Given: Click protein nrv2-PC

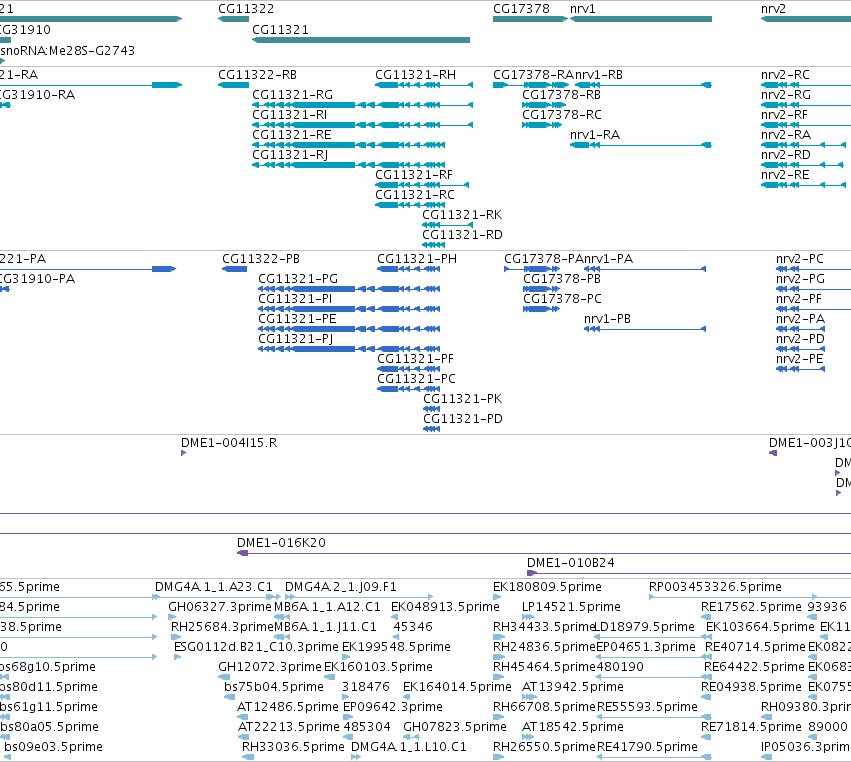Looking at the screenshot, I should (799, 259).
